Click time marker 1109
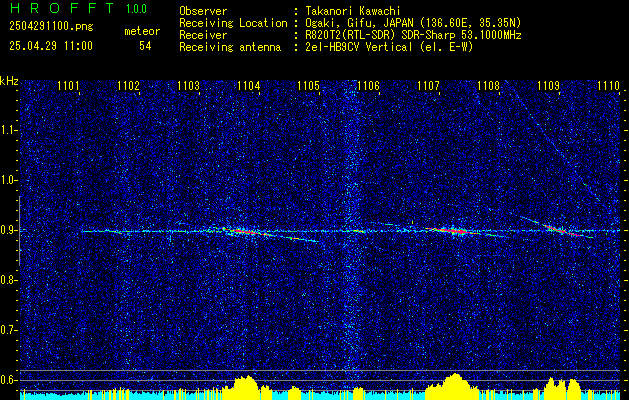 pyautogui.click(x=548, y=86)
